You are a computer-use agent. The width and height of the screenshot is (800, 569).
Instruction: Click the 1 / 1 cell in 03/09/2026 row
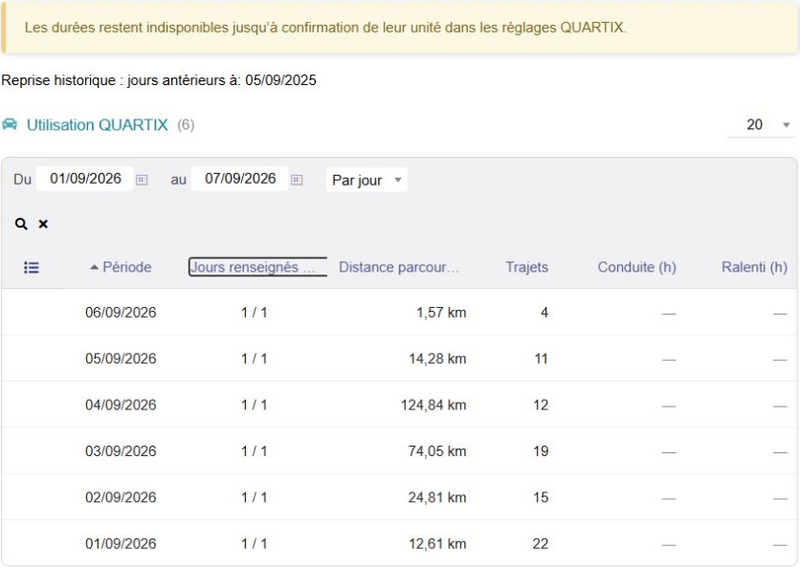click(254, 451)
